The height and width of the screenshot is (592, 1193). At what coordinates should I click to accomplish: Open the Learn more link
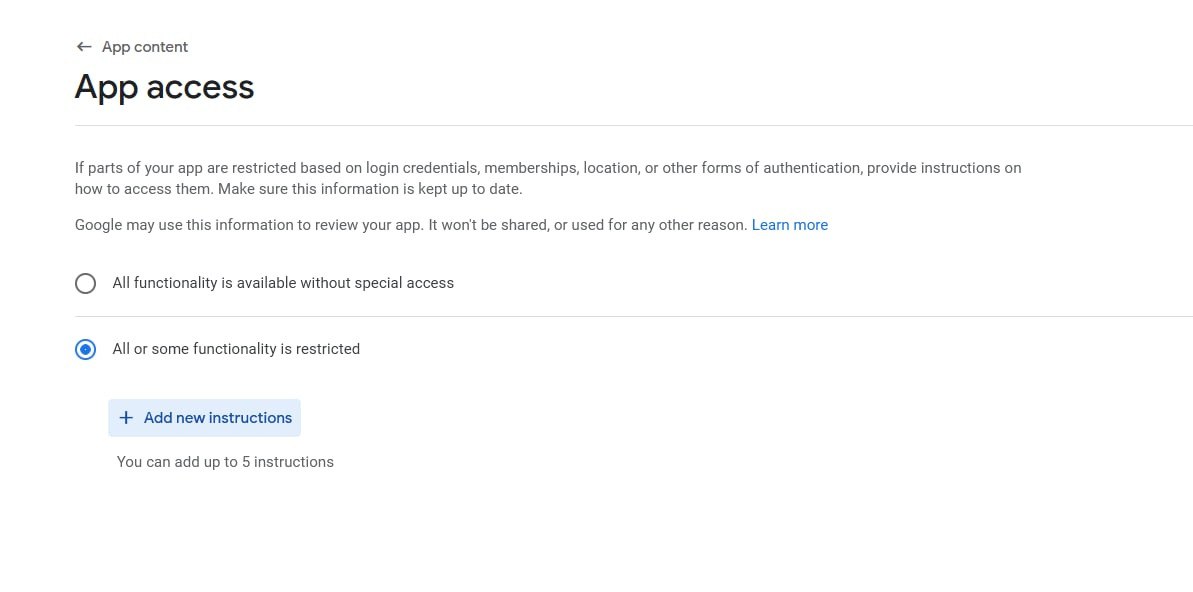pos(789,225)
